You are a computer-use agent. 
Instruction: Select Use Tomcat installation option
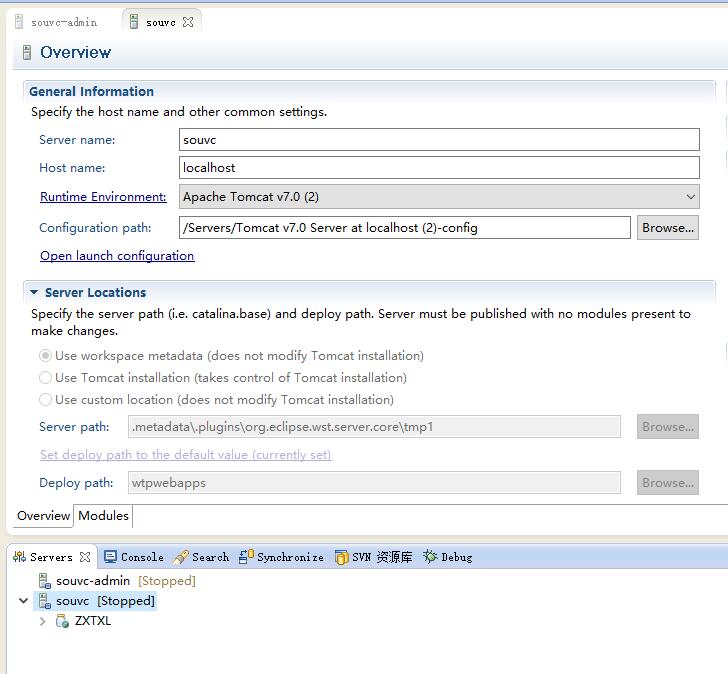coord(45,378)
